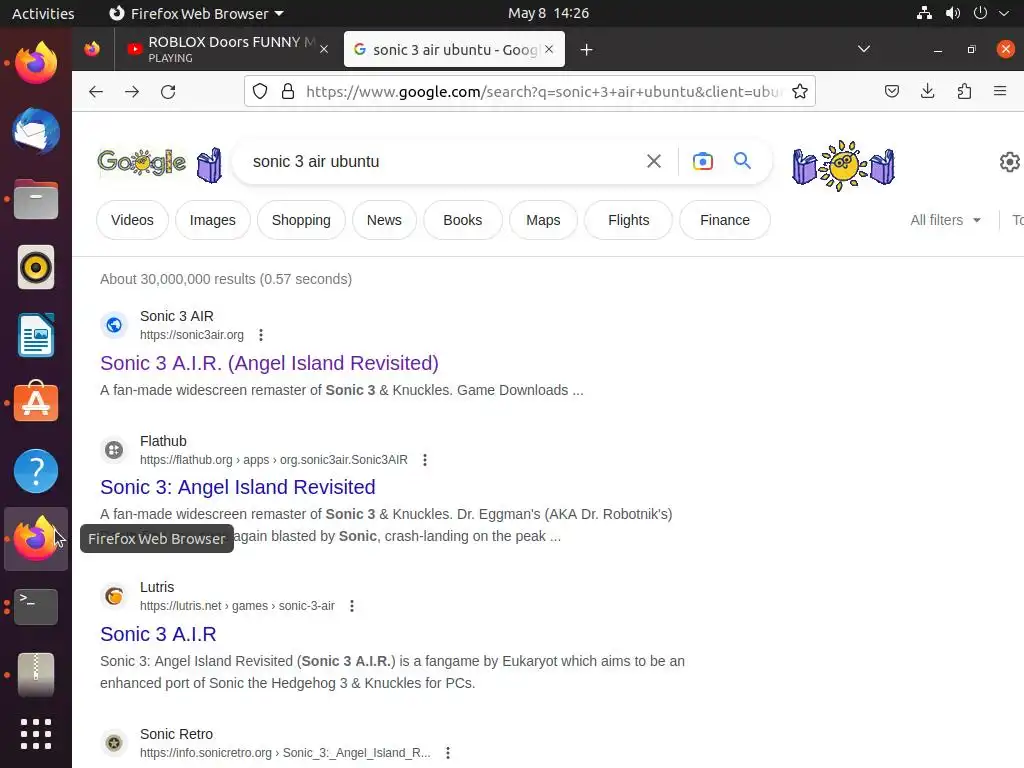Click the Google search input field
Screen dimensions: 1024x768
pyautogui.click(x=444, y=161)
